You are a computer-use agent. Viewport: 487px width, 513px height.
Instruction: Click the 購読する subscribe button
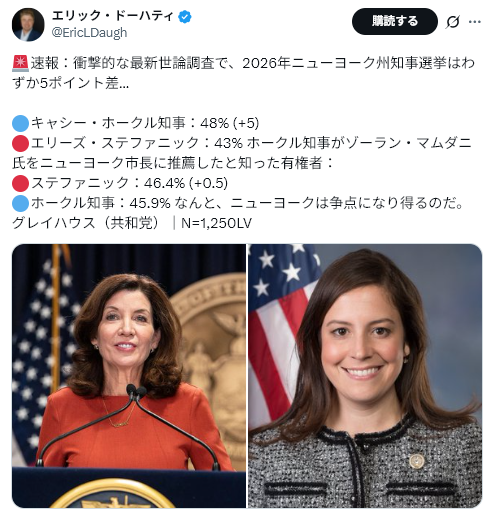tap(395, 22)
